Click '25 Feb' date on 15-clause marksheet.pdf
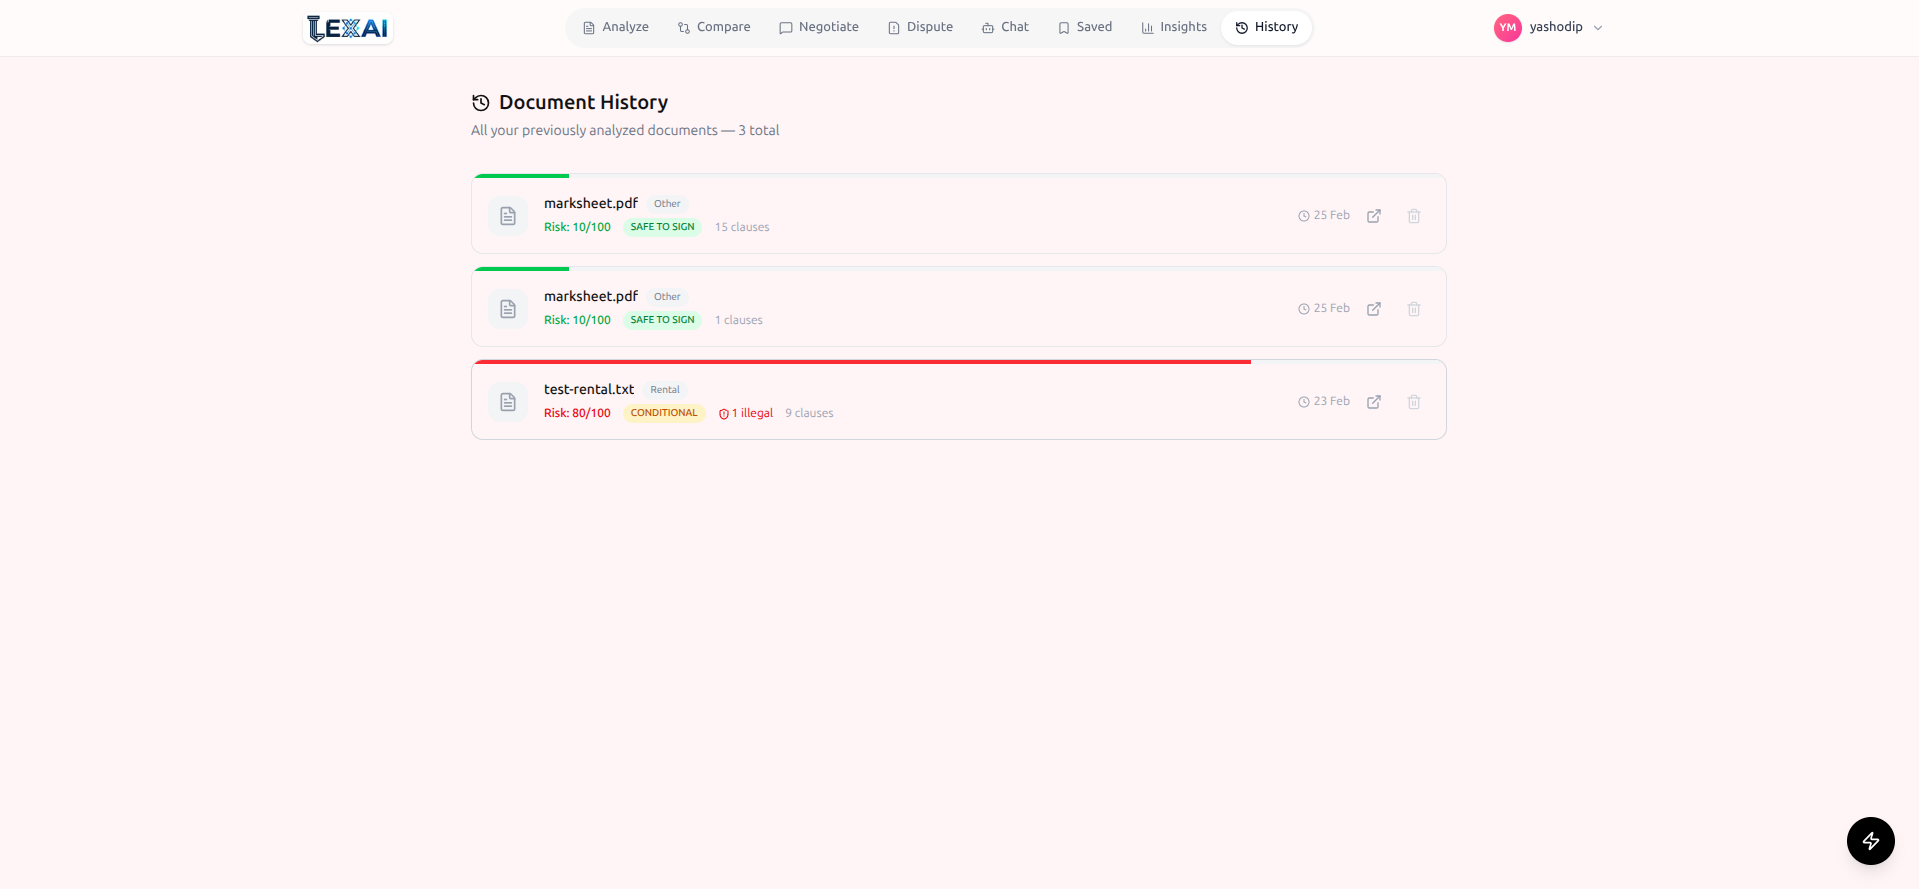Image resolution: width=1919 pixels, height=889 pixels. click(1324, 215)
